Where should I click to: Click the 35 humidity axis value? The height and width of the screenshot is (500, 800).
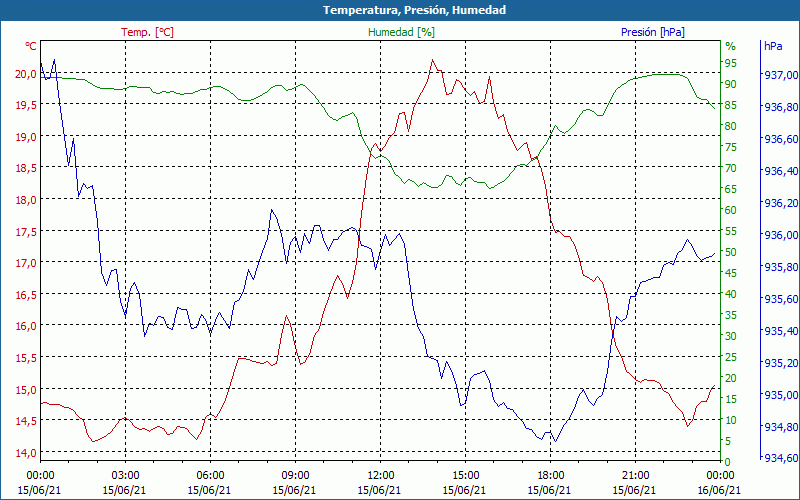click(x=731, y=315)
